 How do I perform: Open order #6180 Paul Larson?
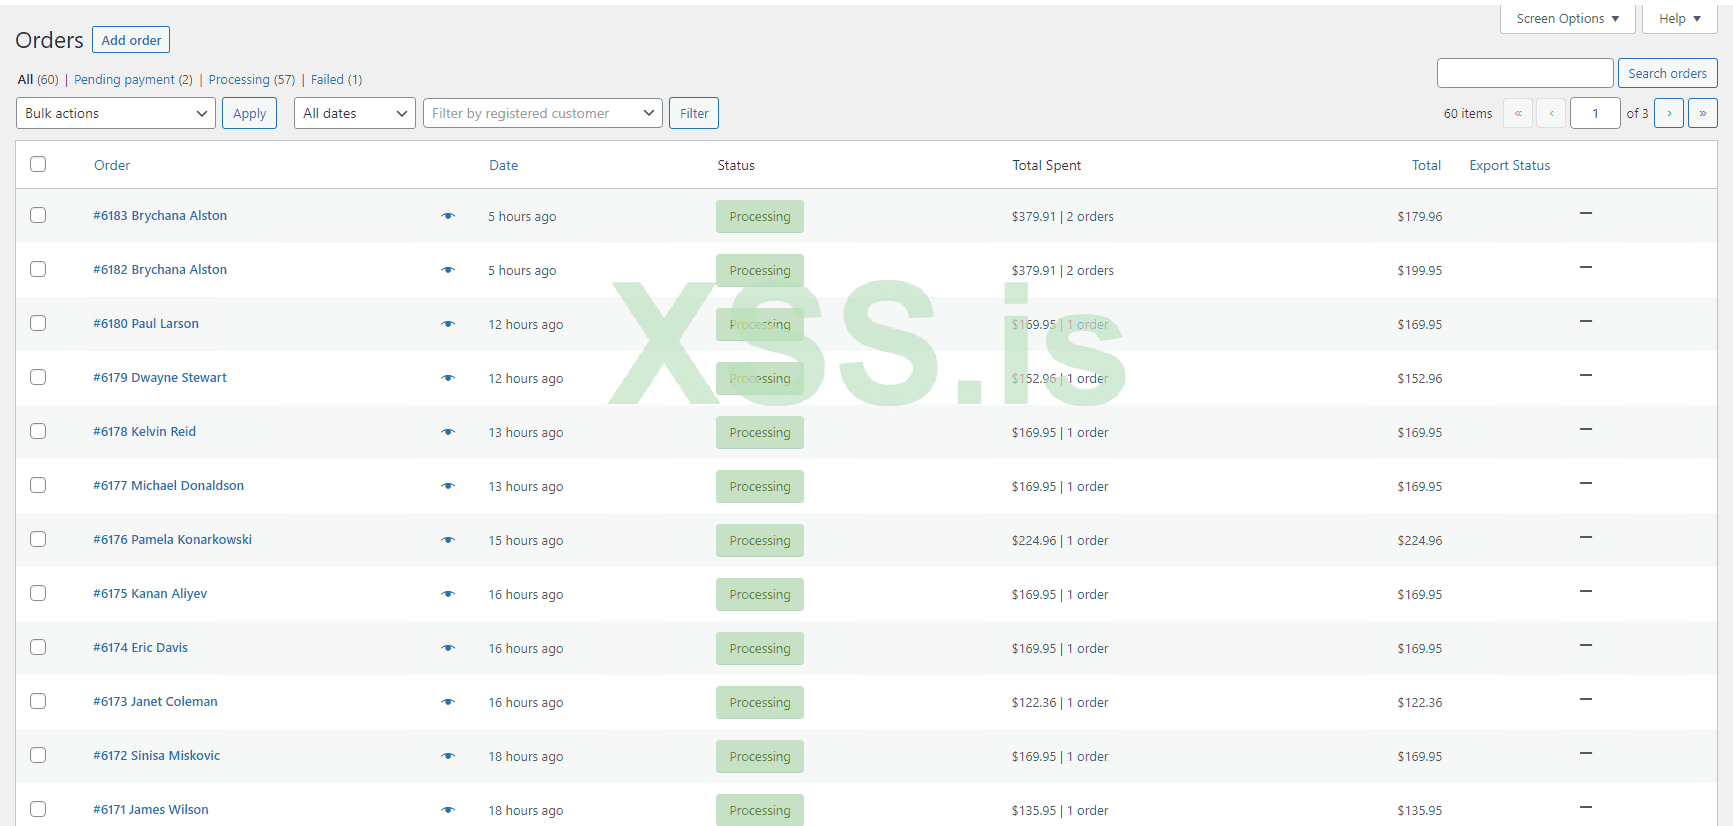pyautogui.click(x=146, y=324)
